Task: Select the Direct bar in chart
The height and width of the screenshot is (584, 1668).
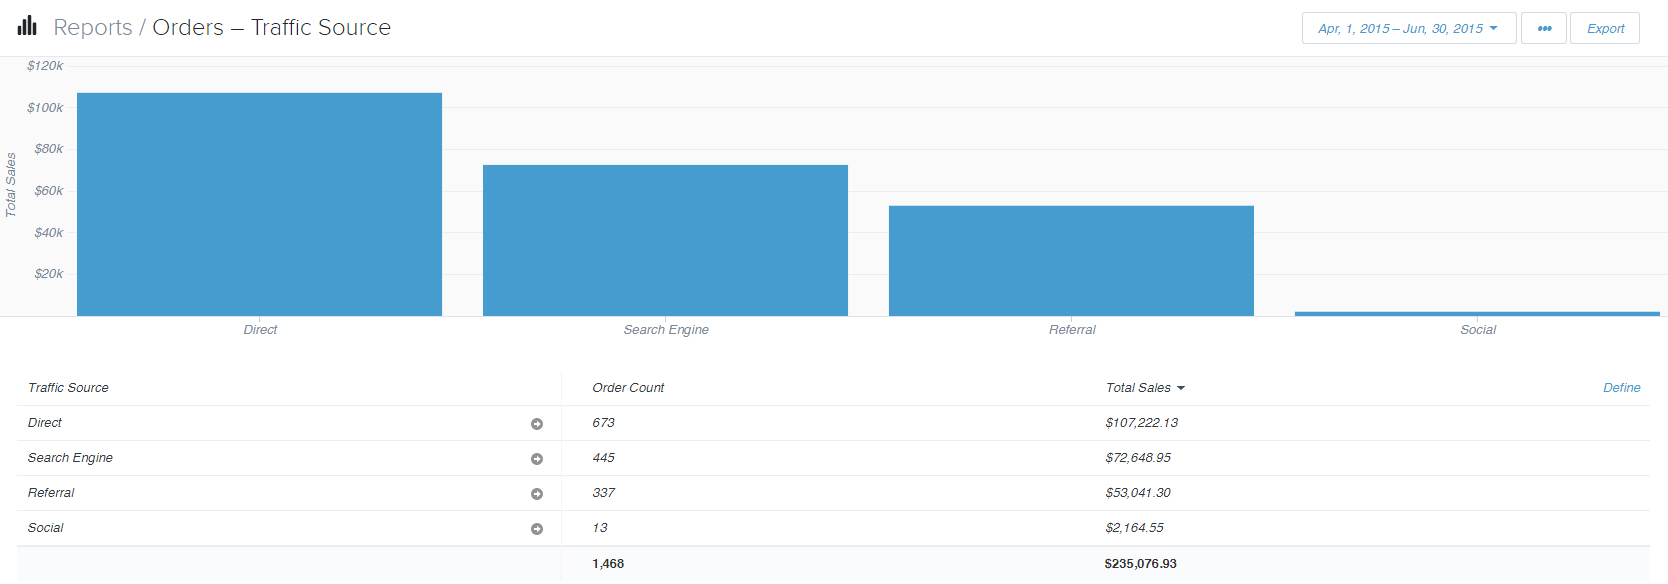Action: 259,205
